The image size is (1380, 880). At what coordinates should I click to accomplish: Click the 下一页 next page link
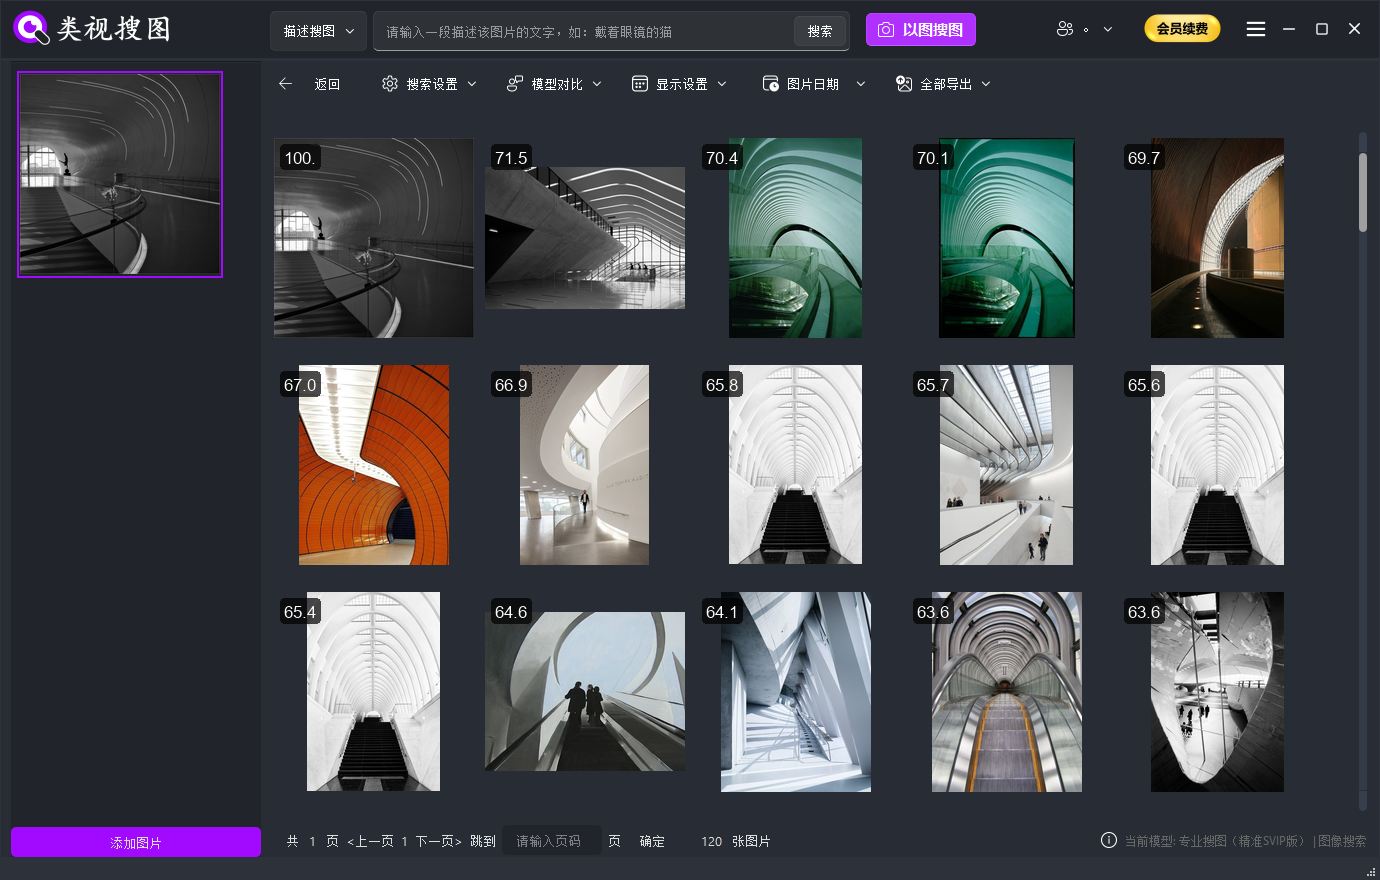438,841
